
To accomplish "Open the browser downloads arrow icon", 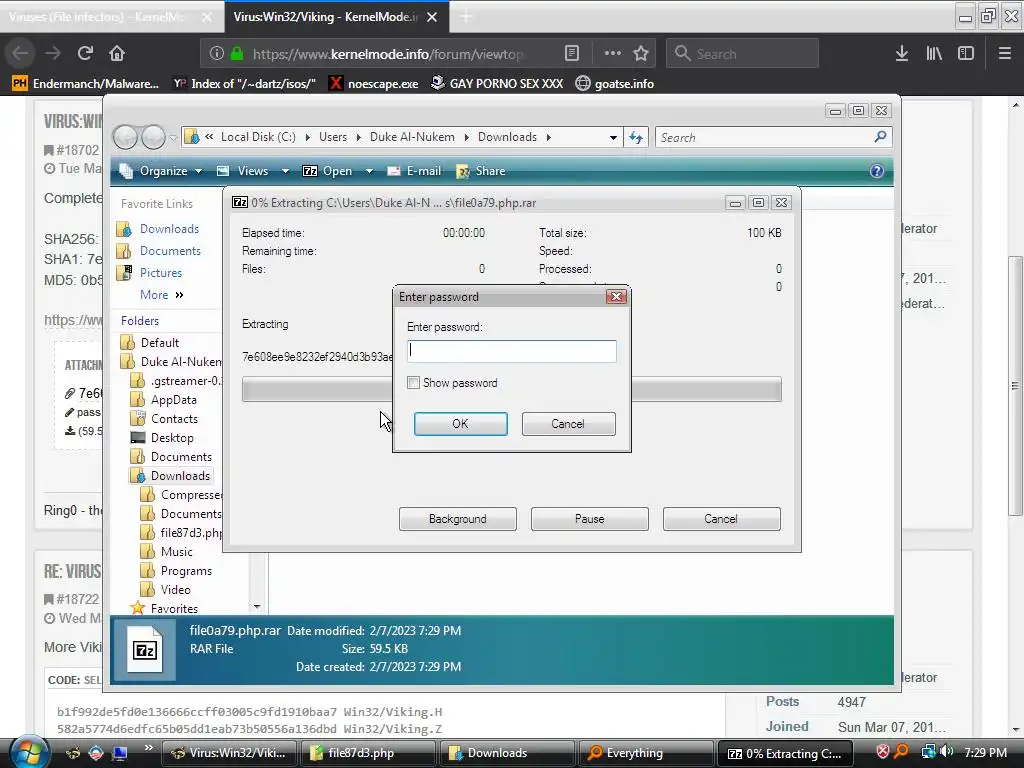I will click(x=902, y=54).
